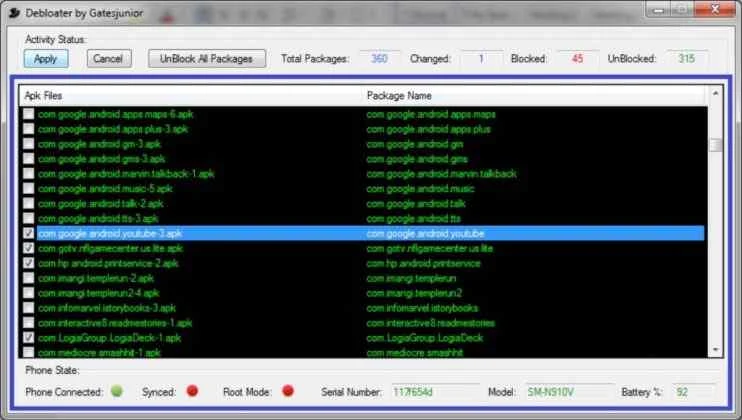Click the Apk Files column header
The image size is (742, 420).
[191, 96]
